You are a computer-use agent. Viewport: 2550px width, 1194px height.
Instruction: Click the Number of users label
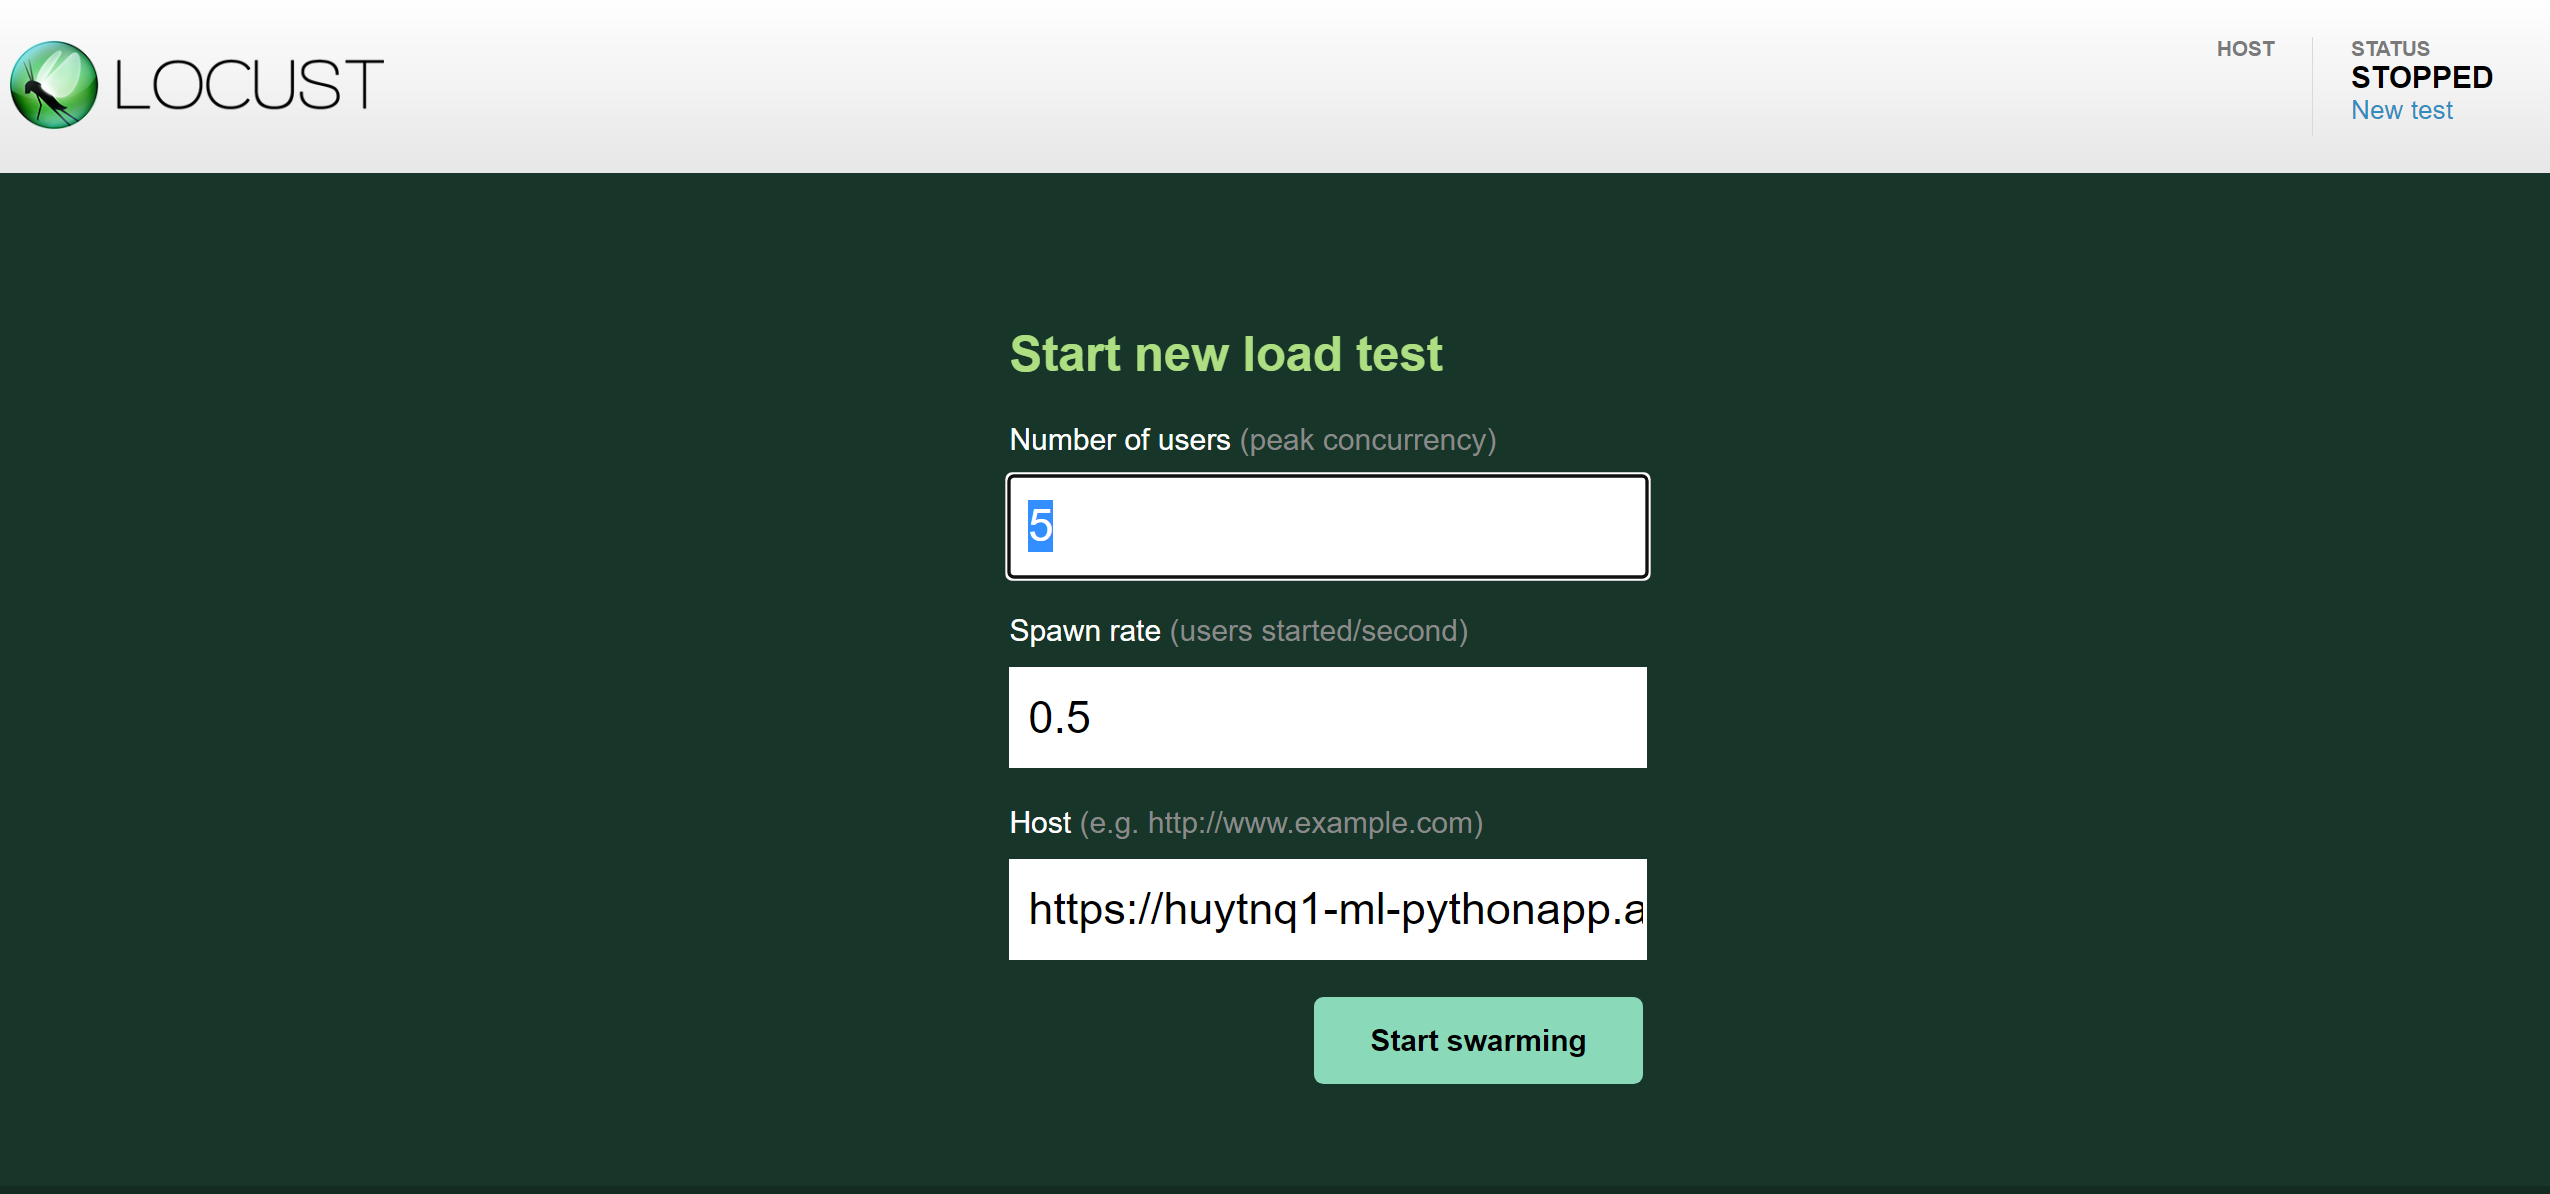(1119, 440)
